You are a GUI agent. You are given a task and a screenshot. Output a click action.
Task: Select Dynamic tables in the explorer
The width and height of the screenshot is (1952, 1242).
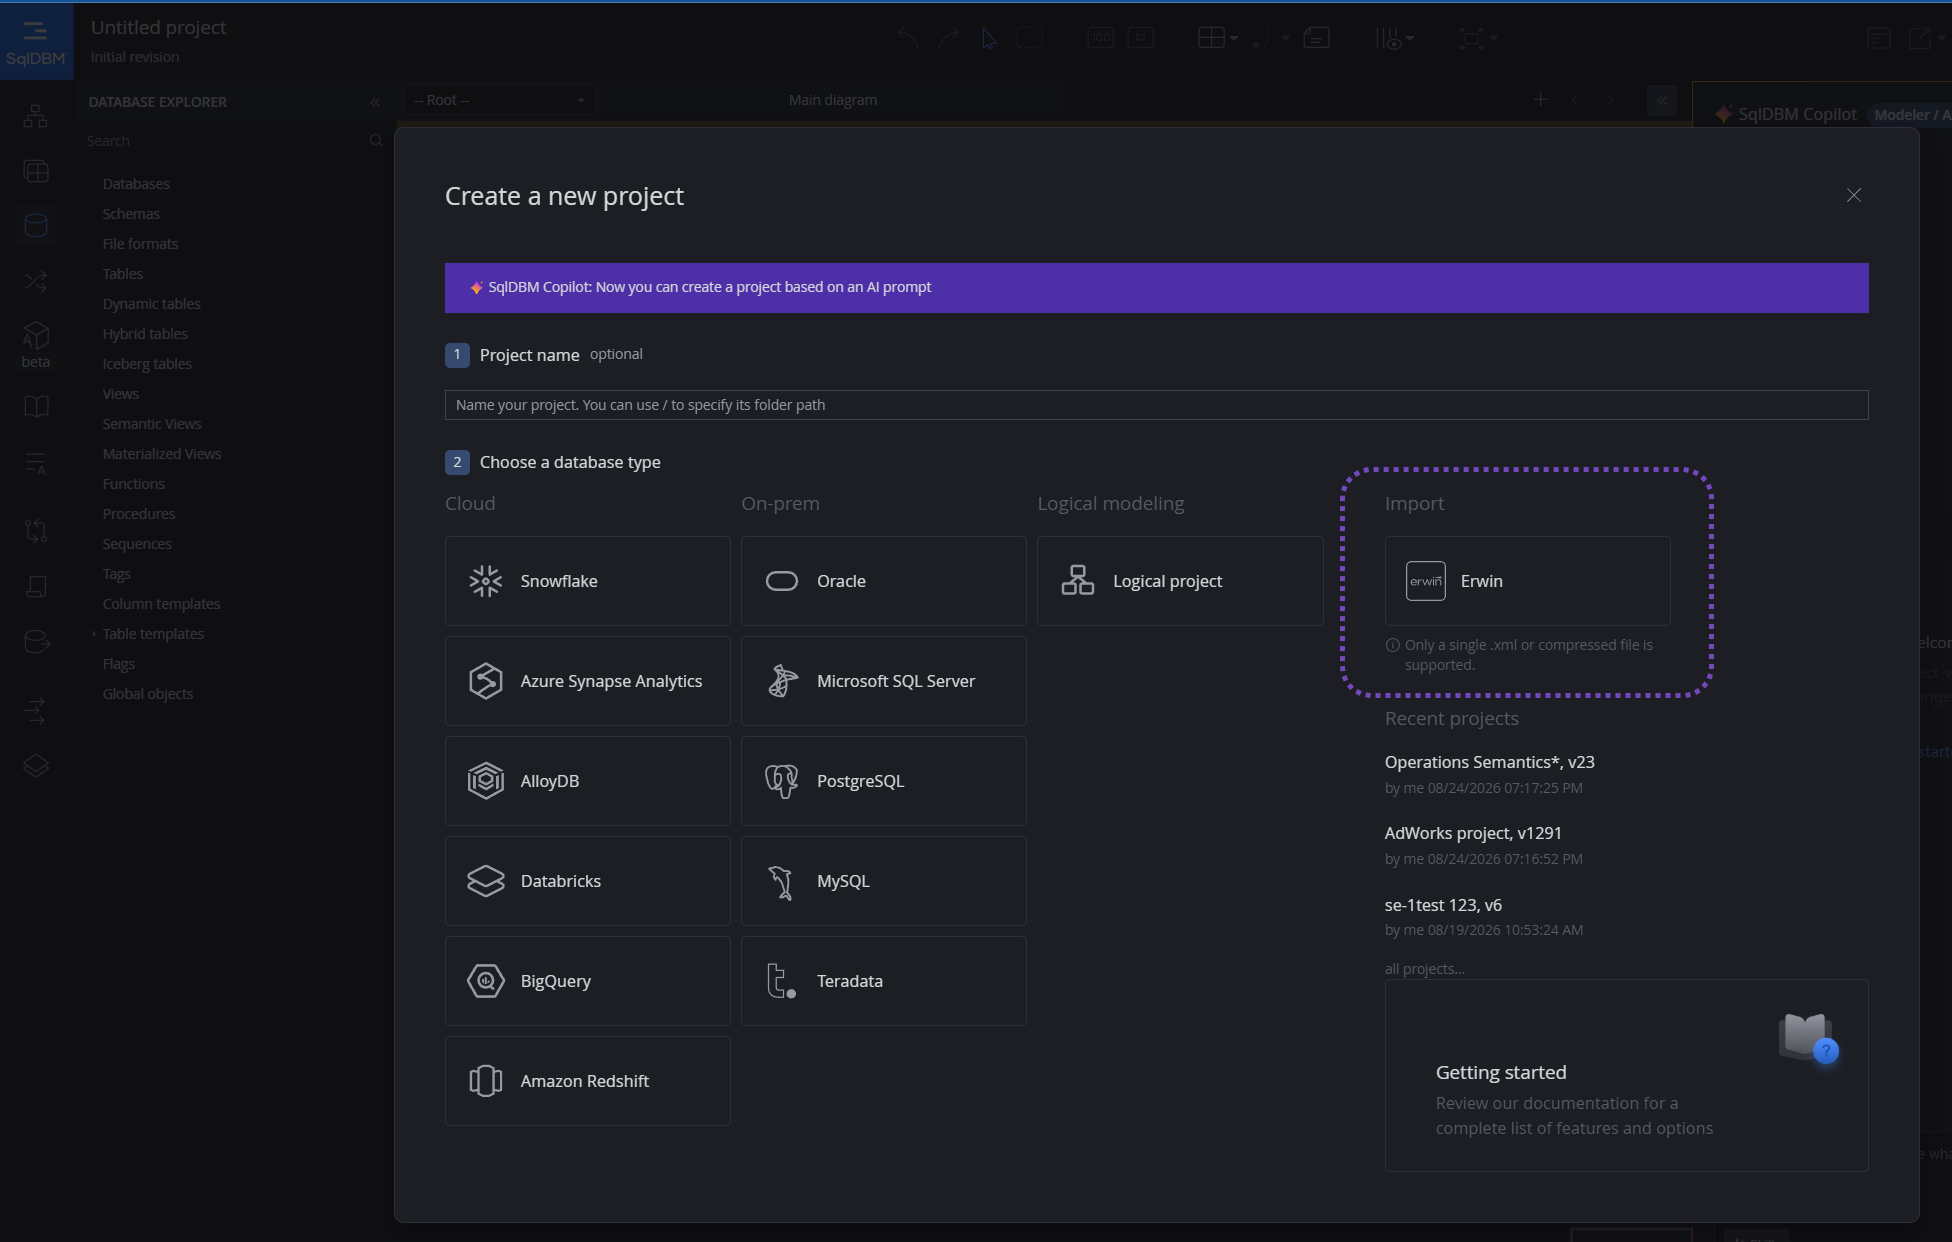click(x=151, y=304)
